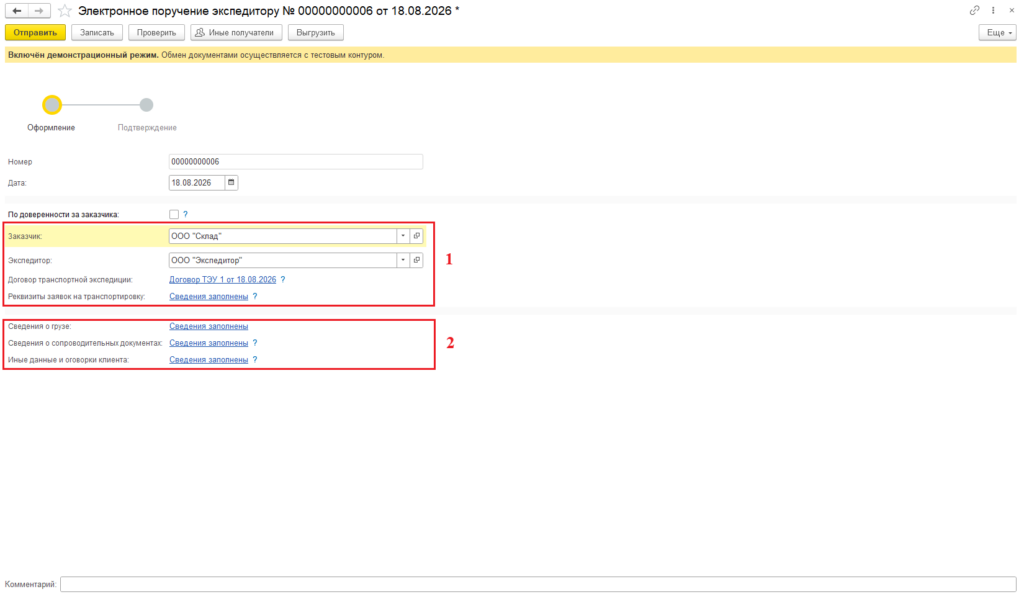This screenshot has width=1024, height=597.
Task: Go back with the left arrow
Action: pyautogui.click(x=17, y=10)
